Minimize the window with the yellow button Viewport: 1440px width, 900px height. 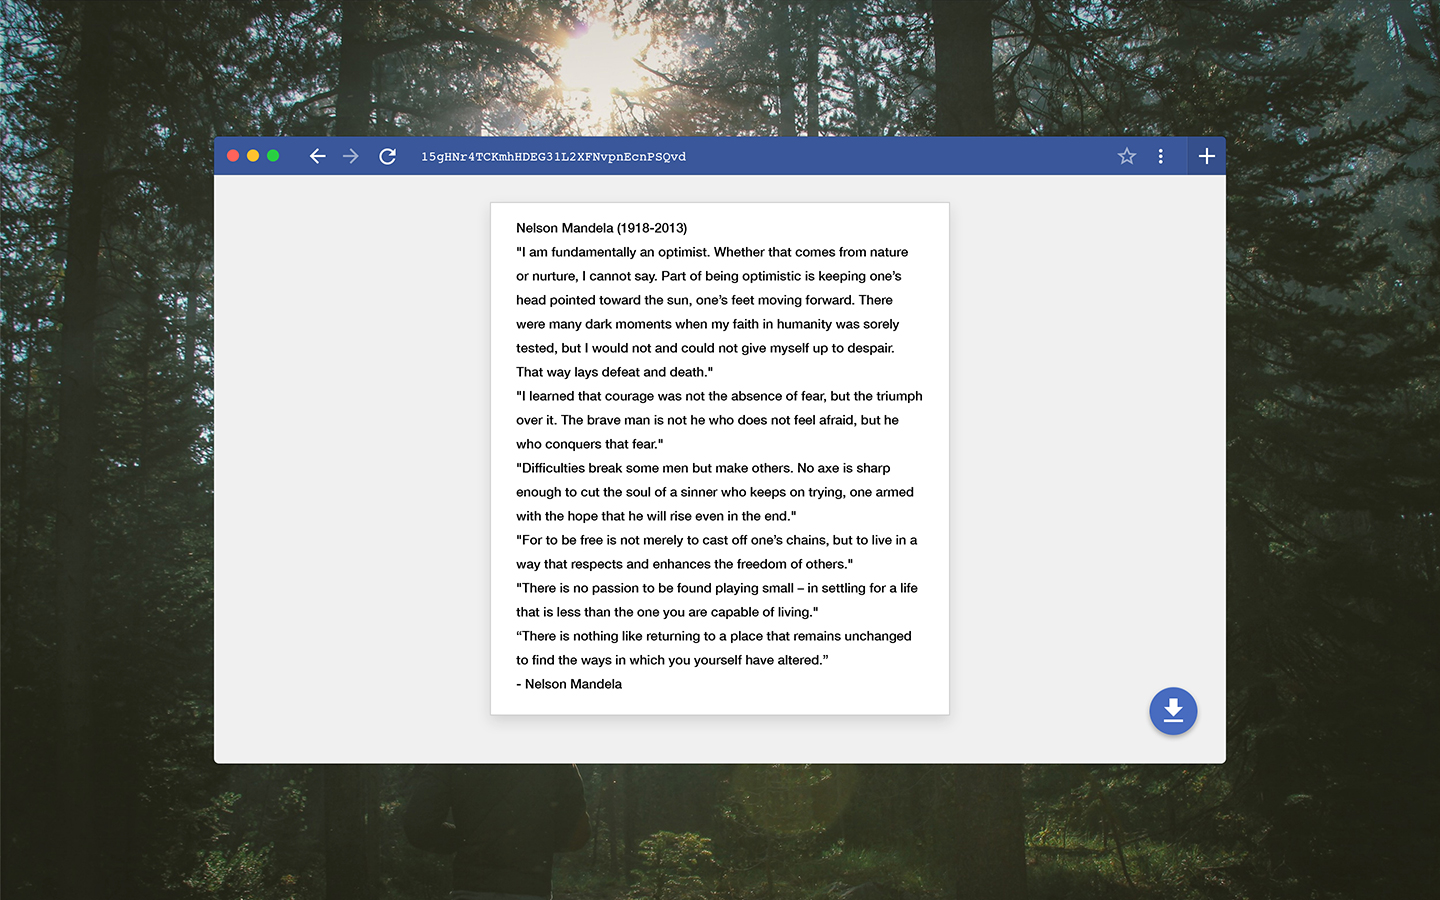[x=253, y=156]
